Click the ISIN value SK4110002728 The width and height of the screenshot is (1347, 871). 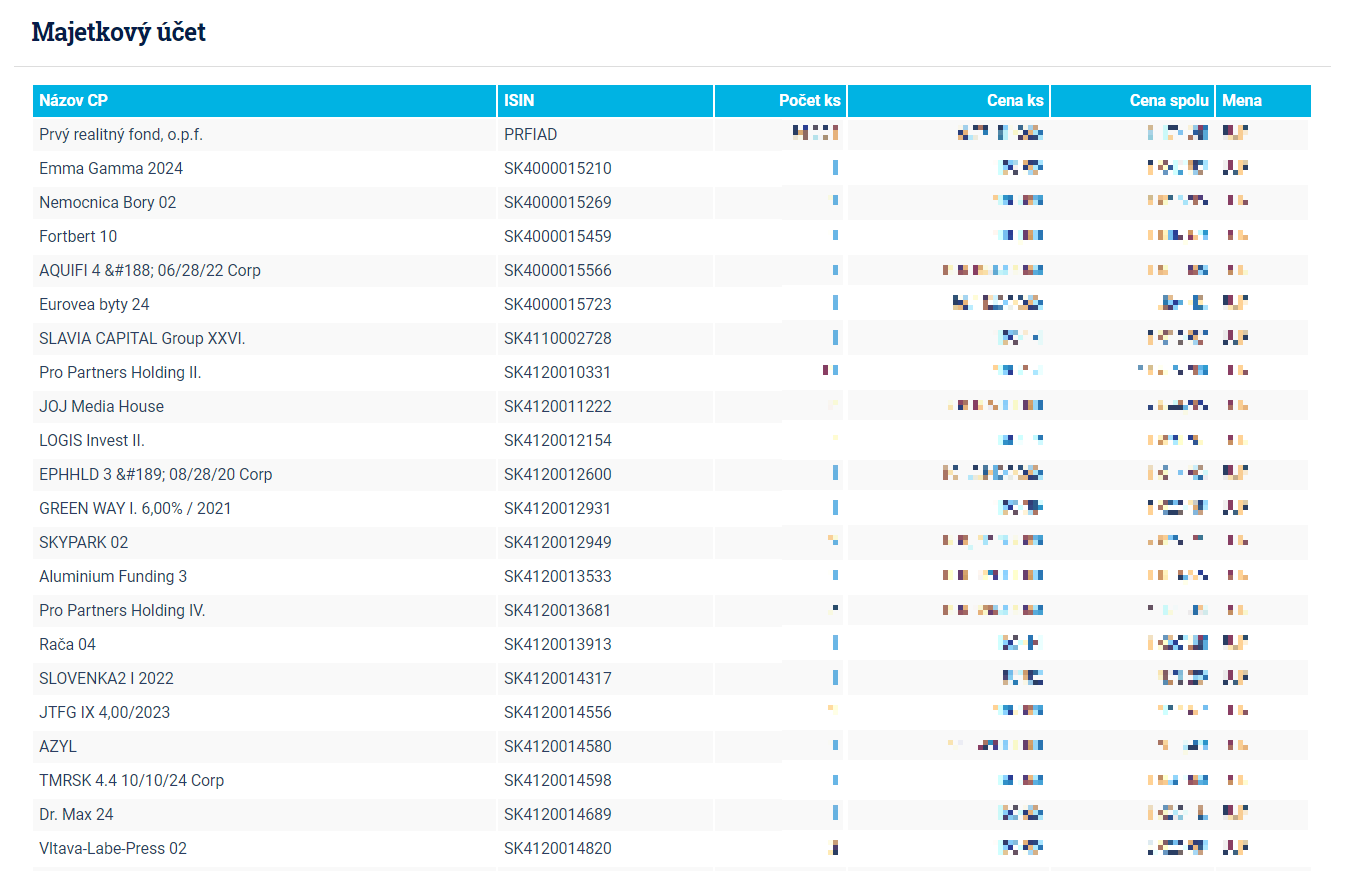(558, 338)
